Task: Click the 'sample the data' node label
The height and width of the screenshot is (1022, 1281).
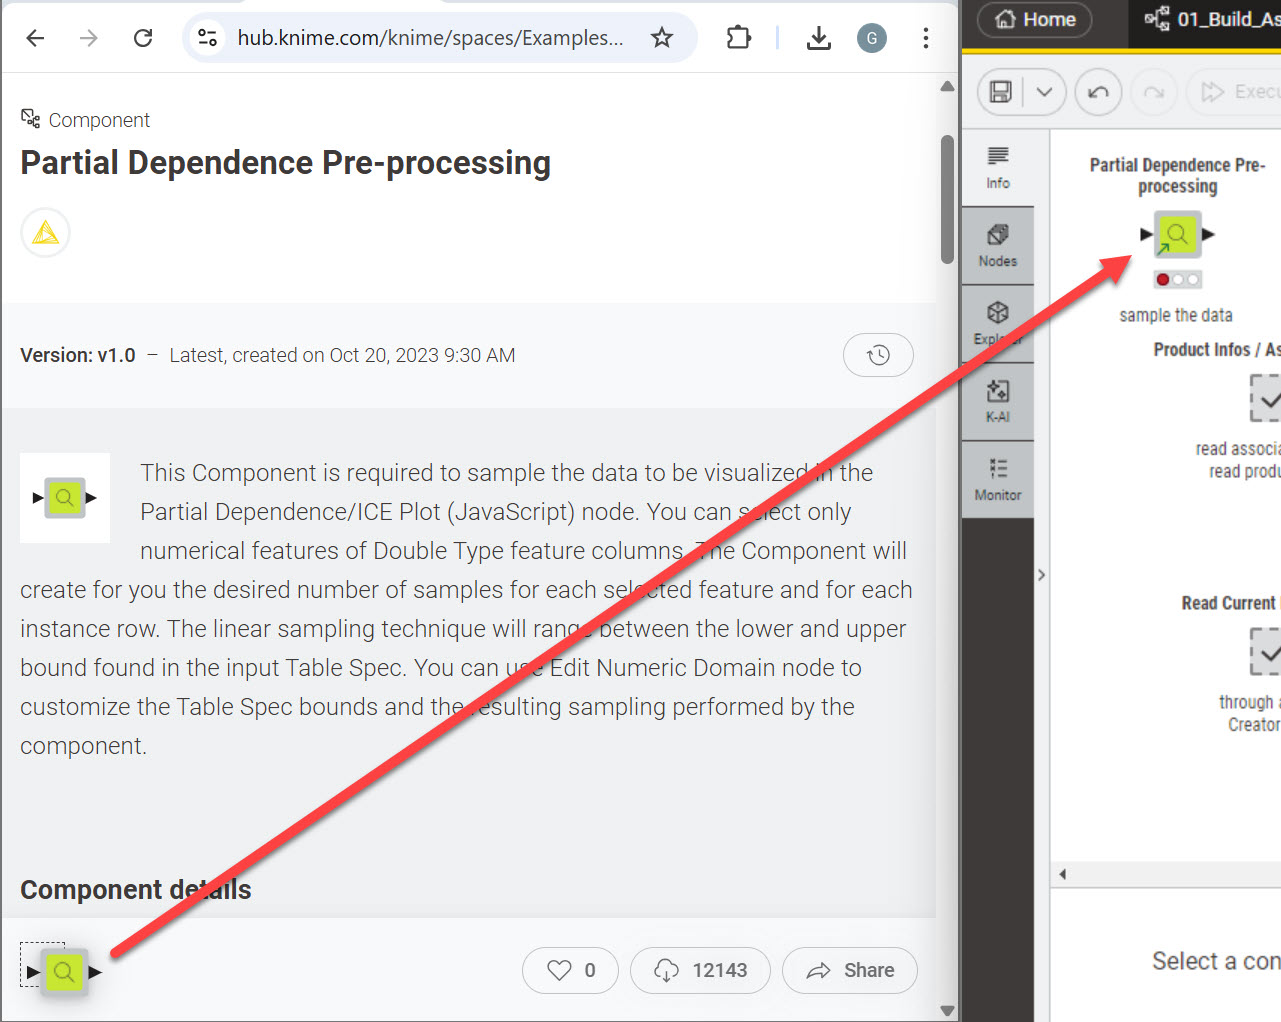Action: tap(1176, 315)
